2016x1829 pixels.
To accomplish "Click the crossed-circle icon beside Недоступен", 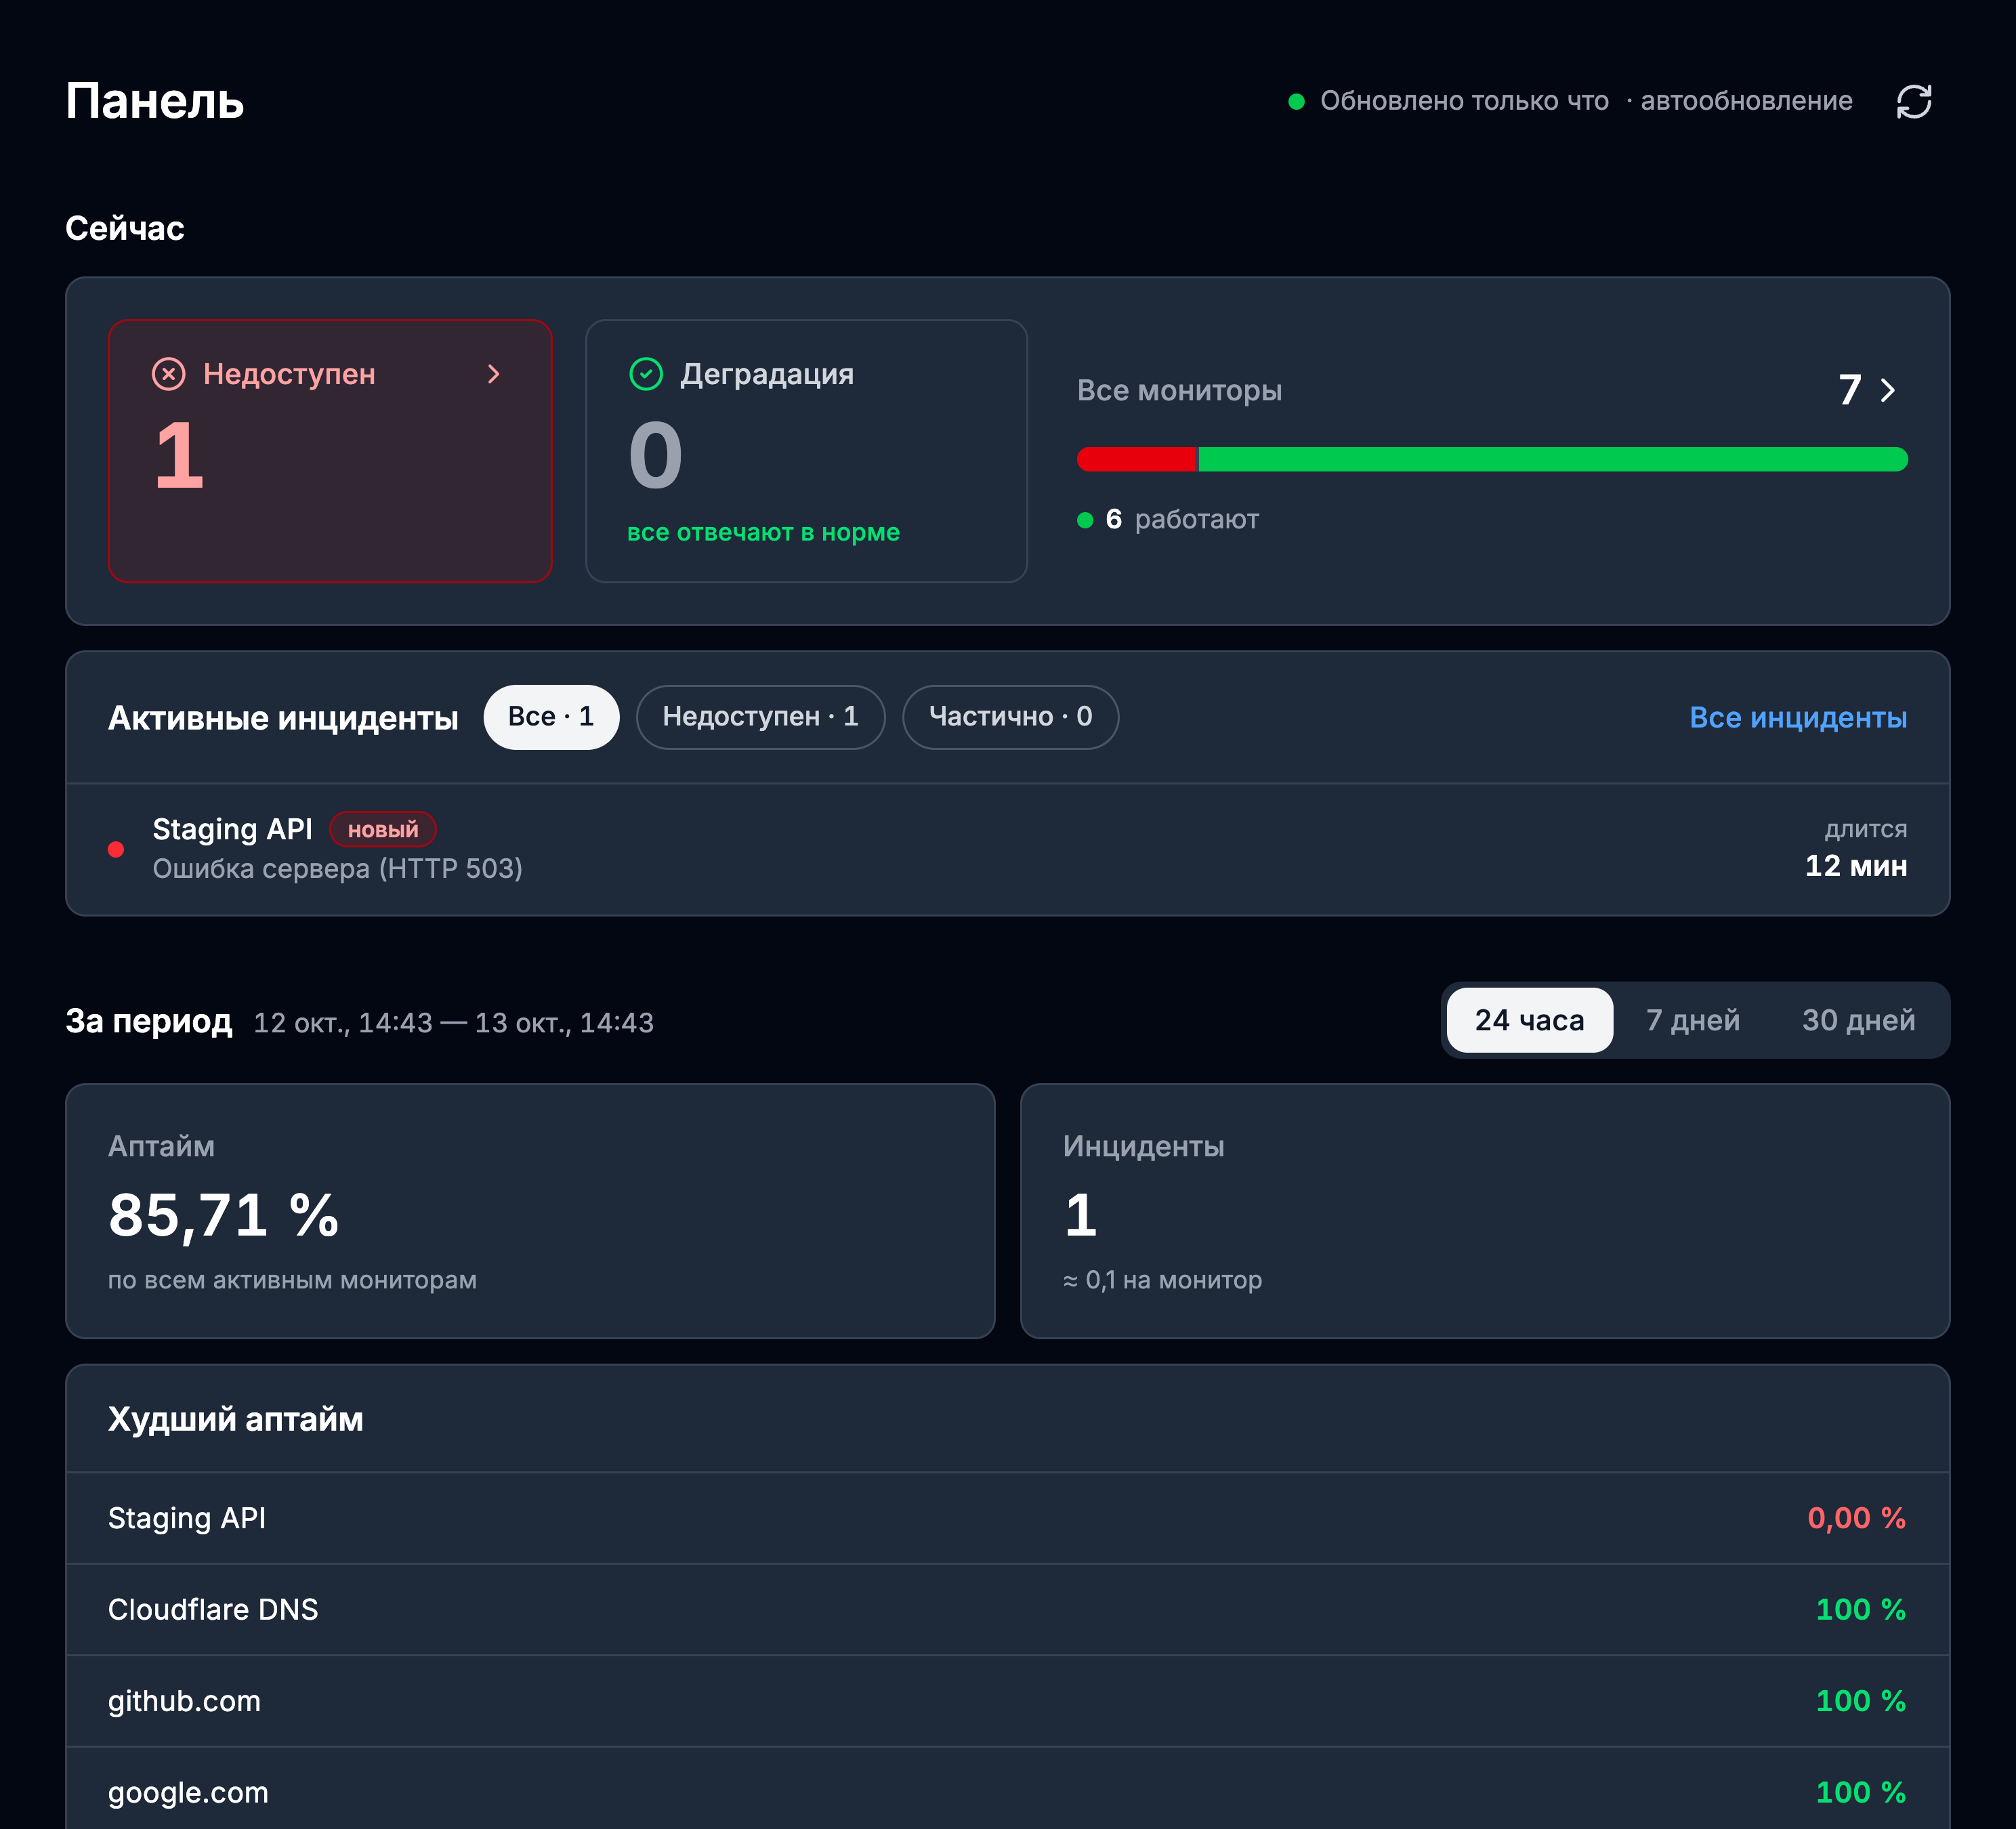I will pos(168,374).
